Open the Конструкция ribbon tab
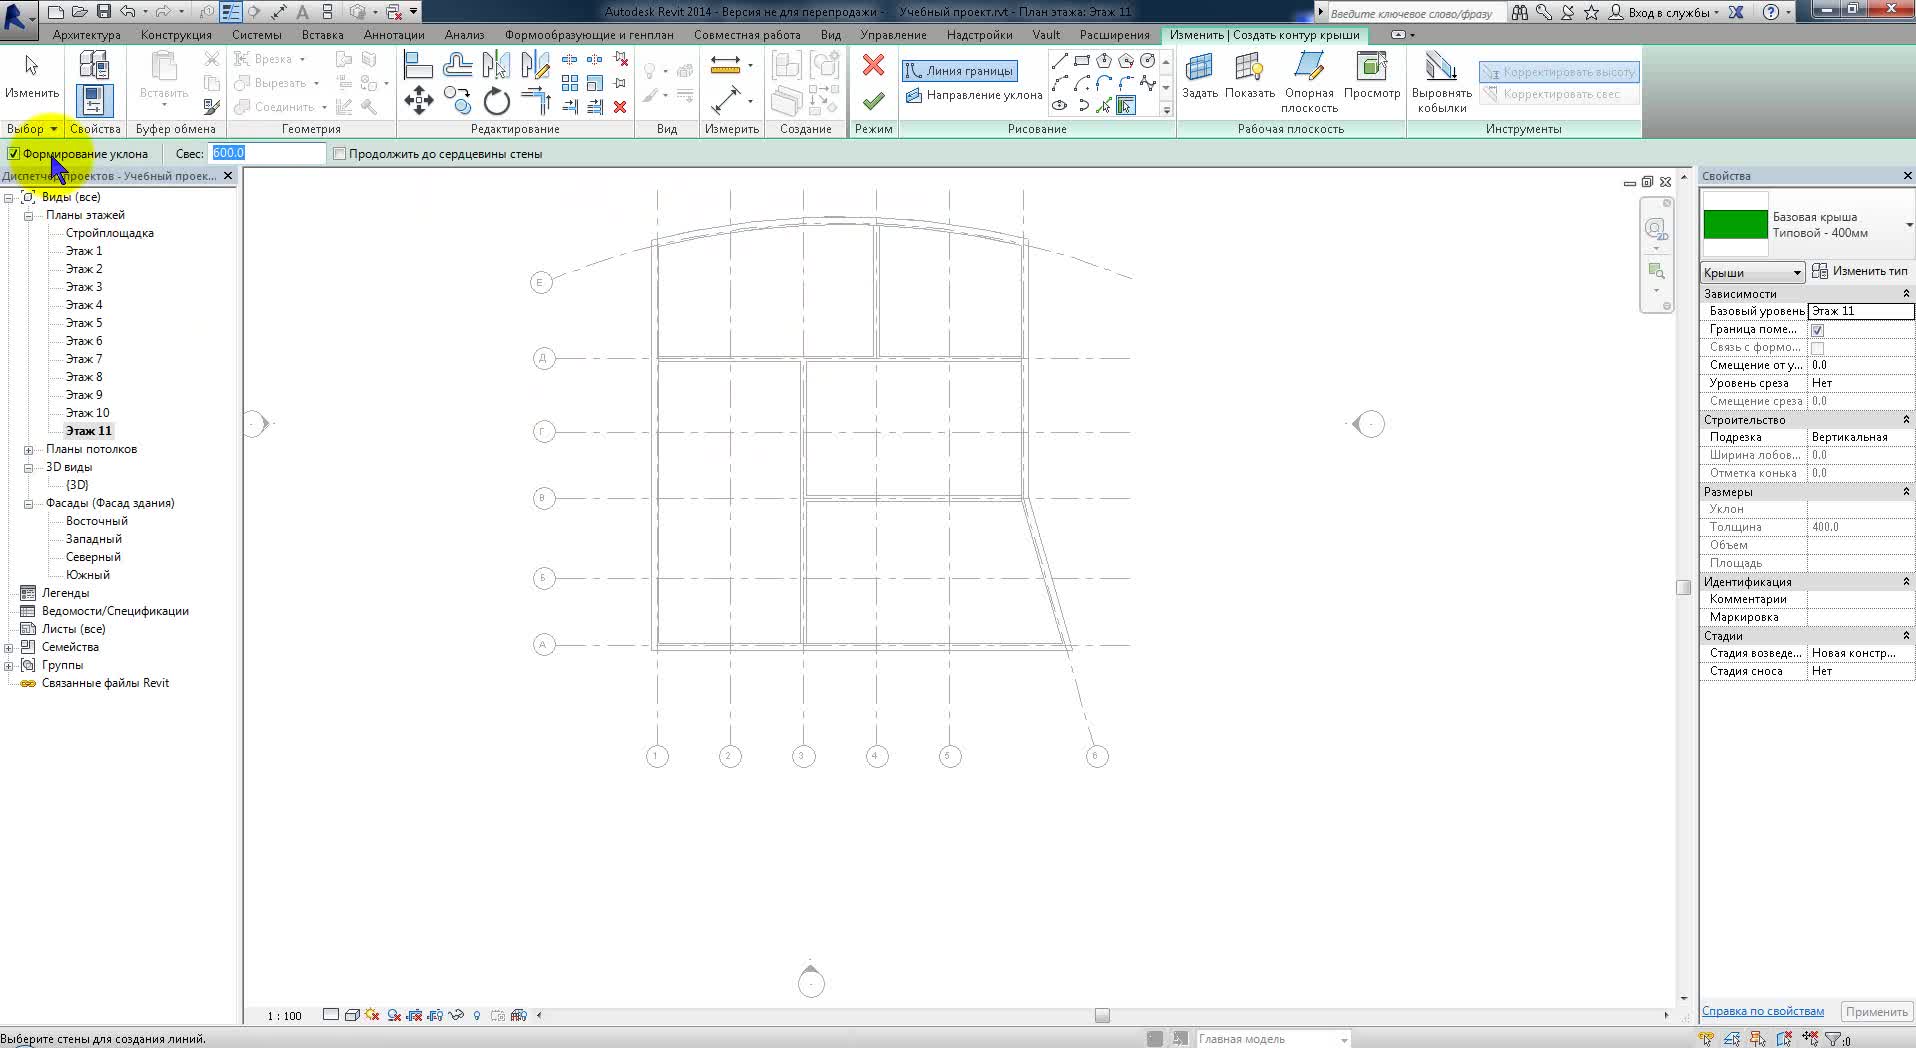 click(x=176, y=35)
